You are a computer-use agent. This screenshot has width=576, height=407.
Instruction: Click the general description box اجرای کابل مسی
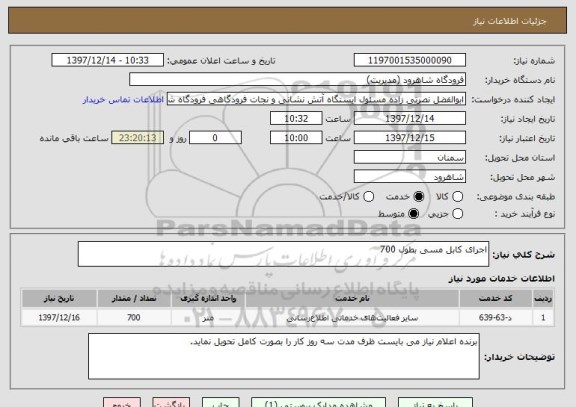(x=283, y=254)
